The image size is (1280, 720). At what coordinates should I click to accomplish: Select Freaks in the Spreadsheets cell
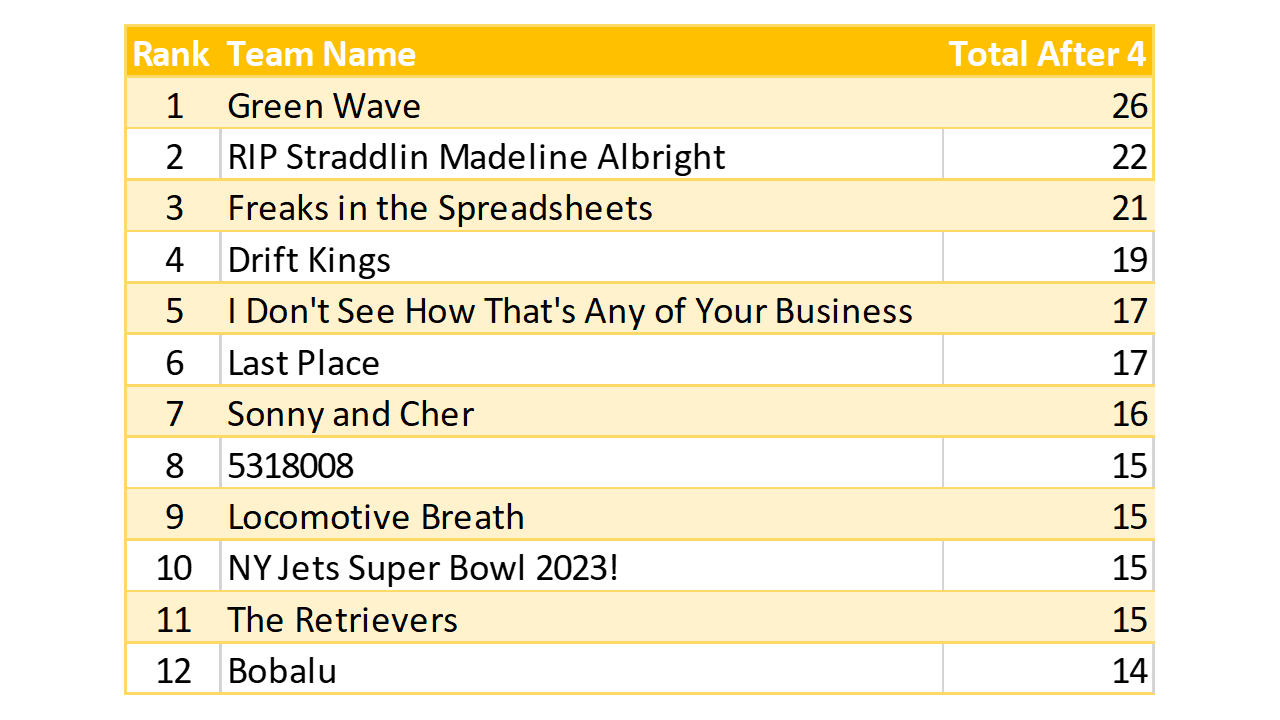click(x=440, y=208)
